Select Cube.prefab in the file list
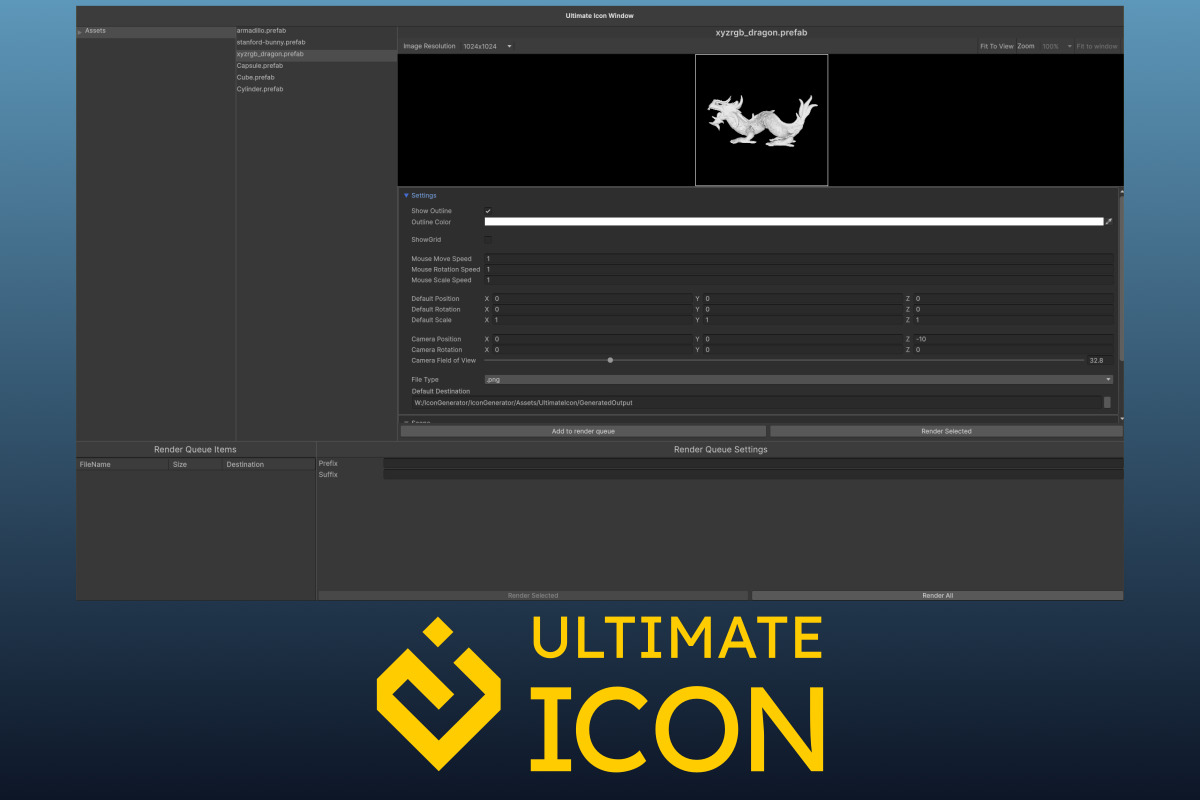 pos(316,77)
